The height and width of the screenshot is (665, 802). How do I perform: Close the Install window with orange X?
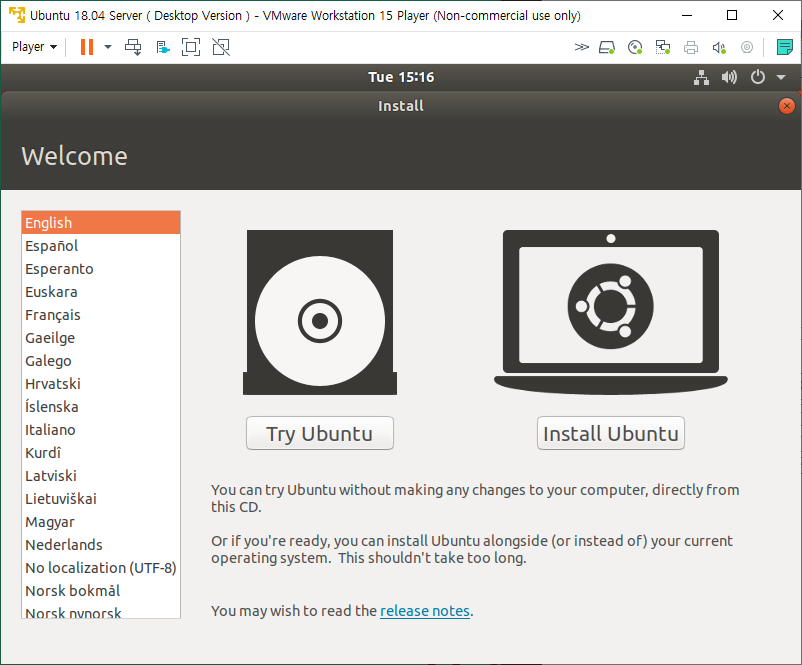[x=787, y=106]
